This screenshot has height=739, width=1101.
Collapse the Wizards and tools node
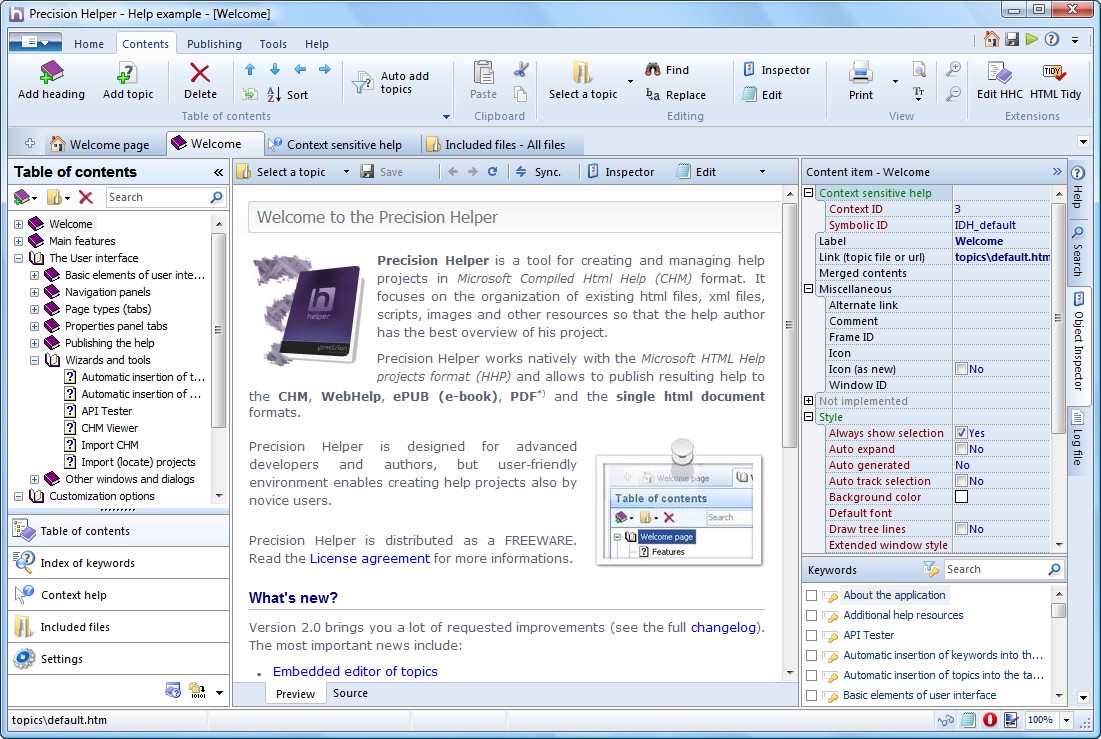[34, 360]
